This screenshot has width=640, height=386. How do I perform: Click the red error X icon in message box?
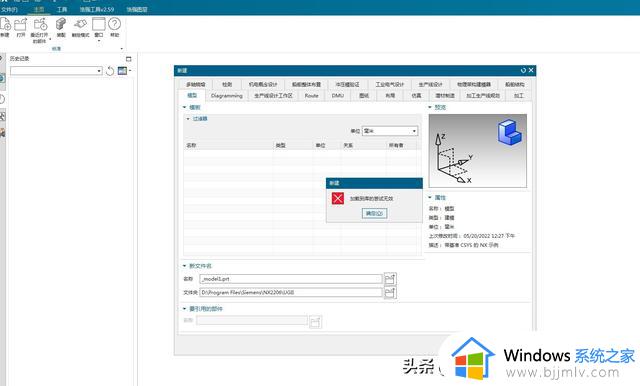point(338,198)
